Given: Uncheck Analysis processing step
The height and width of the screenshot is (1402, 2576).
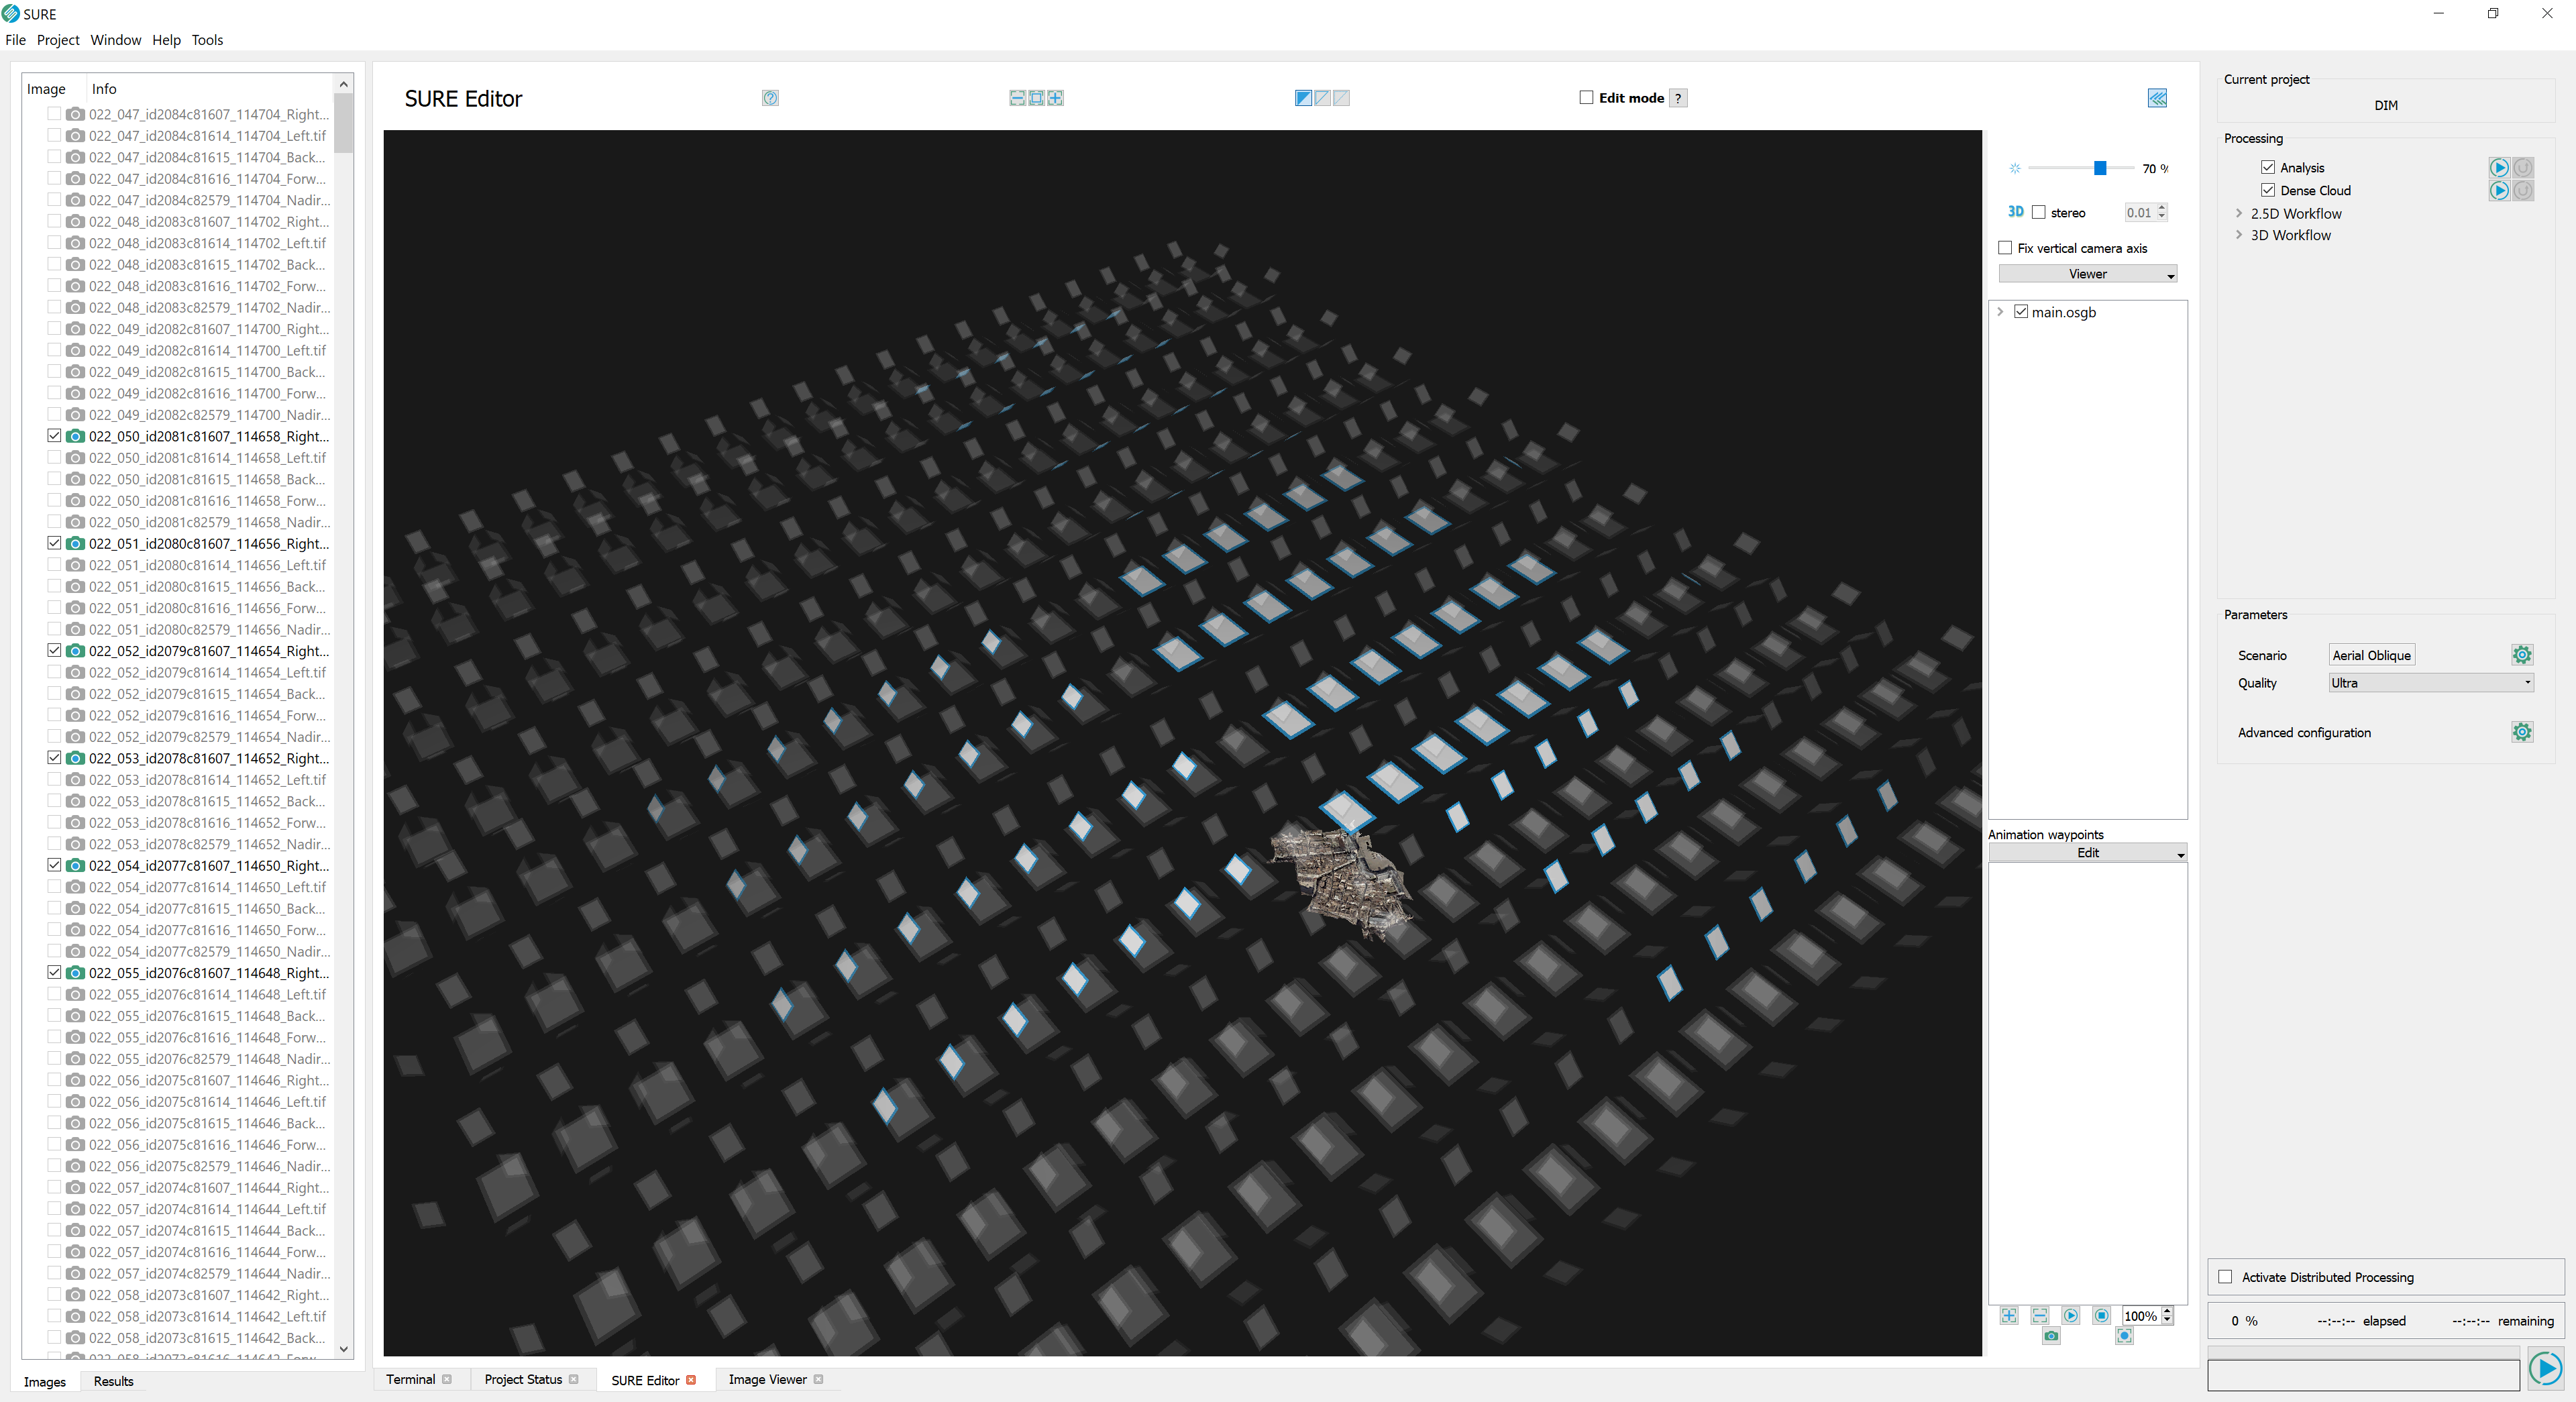Looking at the screenshot, I should [x=2268, y=167].
